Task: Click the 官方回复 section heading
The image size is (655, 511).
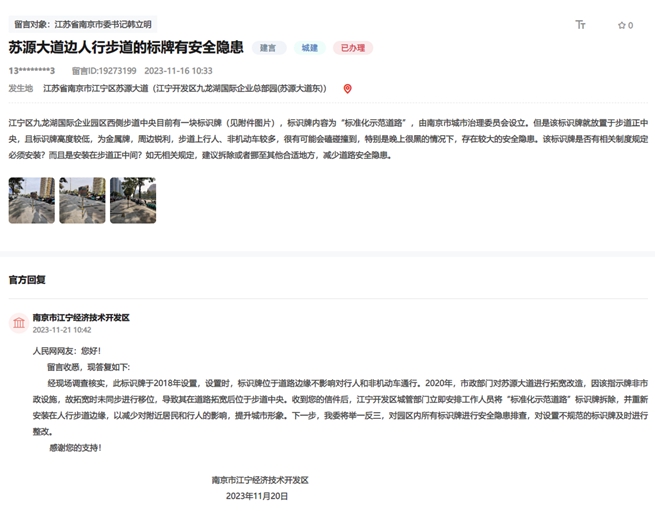Action: coord(27,280)
